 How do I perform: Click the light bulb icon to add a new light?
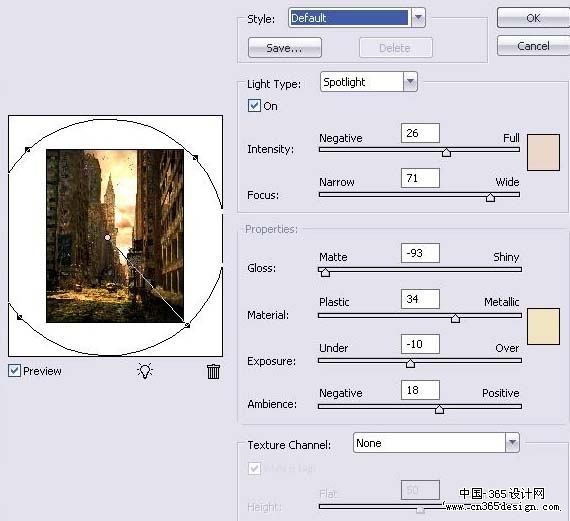(x=145, y=371)
